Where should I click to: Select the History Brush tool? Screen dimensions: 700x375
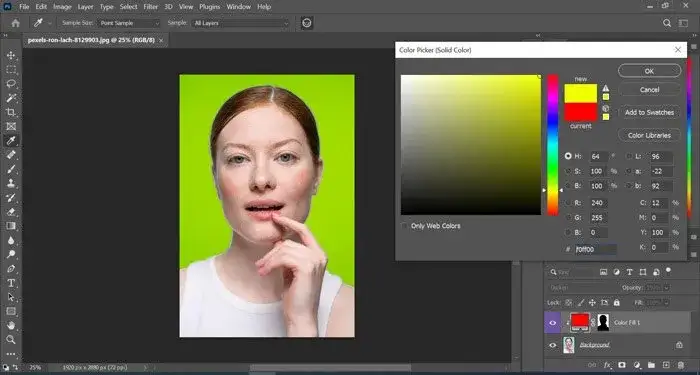point(11,197)
